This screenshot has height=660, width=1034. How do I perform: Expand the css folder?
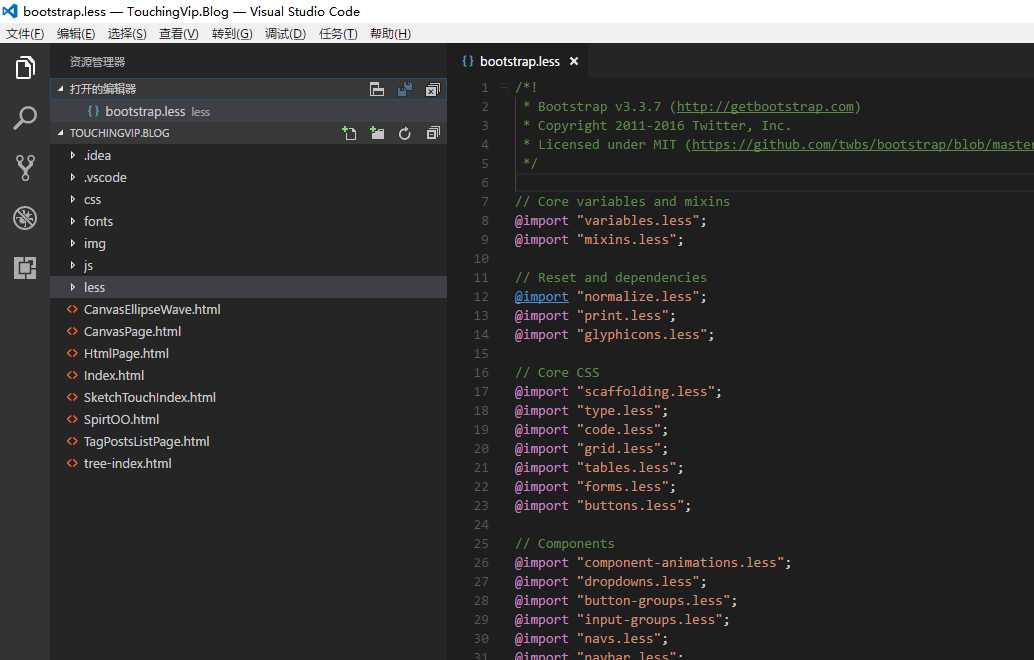pos(73,199)
